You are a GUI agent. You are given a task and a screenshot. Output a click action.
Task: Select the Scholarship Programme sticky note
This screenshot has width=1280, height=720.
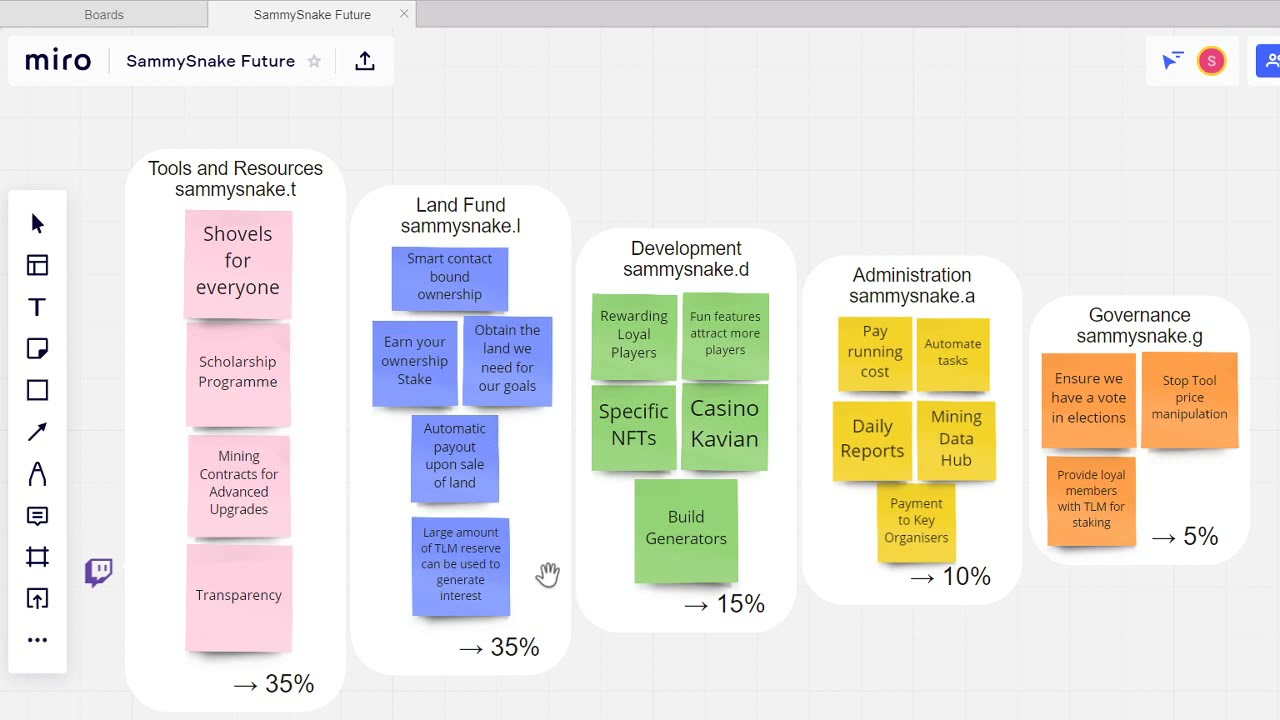coord(238,373)
